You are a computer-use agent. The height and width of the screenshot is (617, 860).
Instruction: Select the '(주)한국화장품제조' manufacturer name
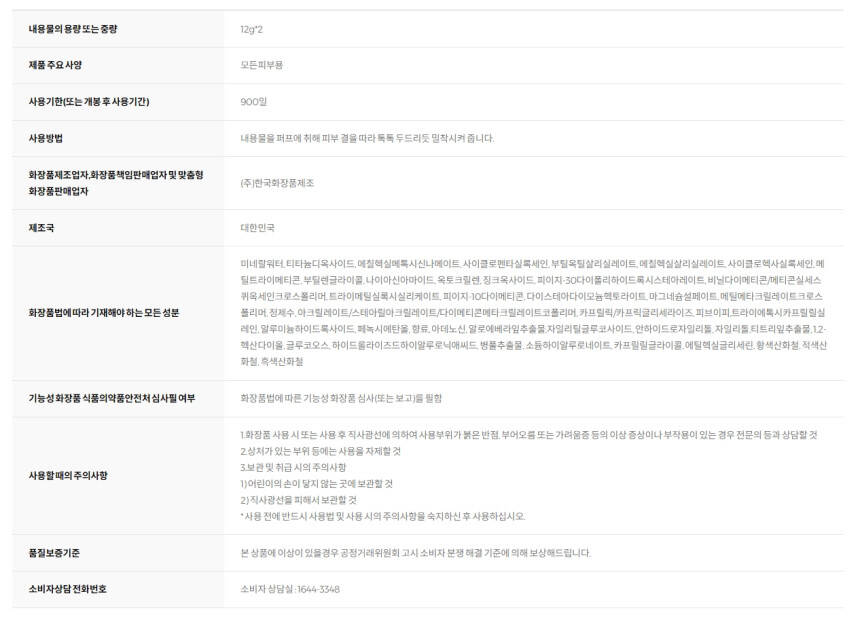tap(277, 183)
